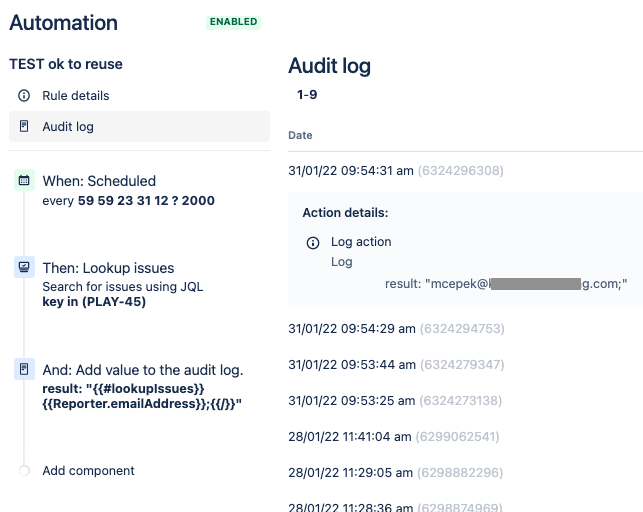Collapse audit entry 31/01/22 09:54:31 am
Screen dimensions: 643x512
click(x=351, y=171)
